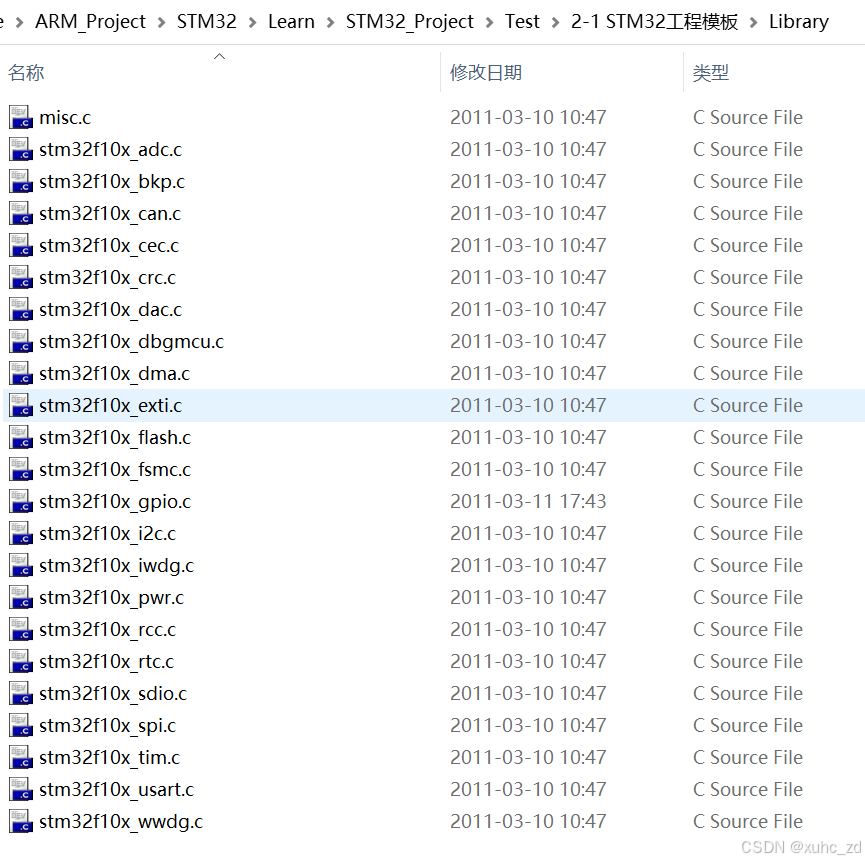
Task: Click the stm32f10x_pwr.c file icon
Action: pos(21,597)
